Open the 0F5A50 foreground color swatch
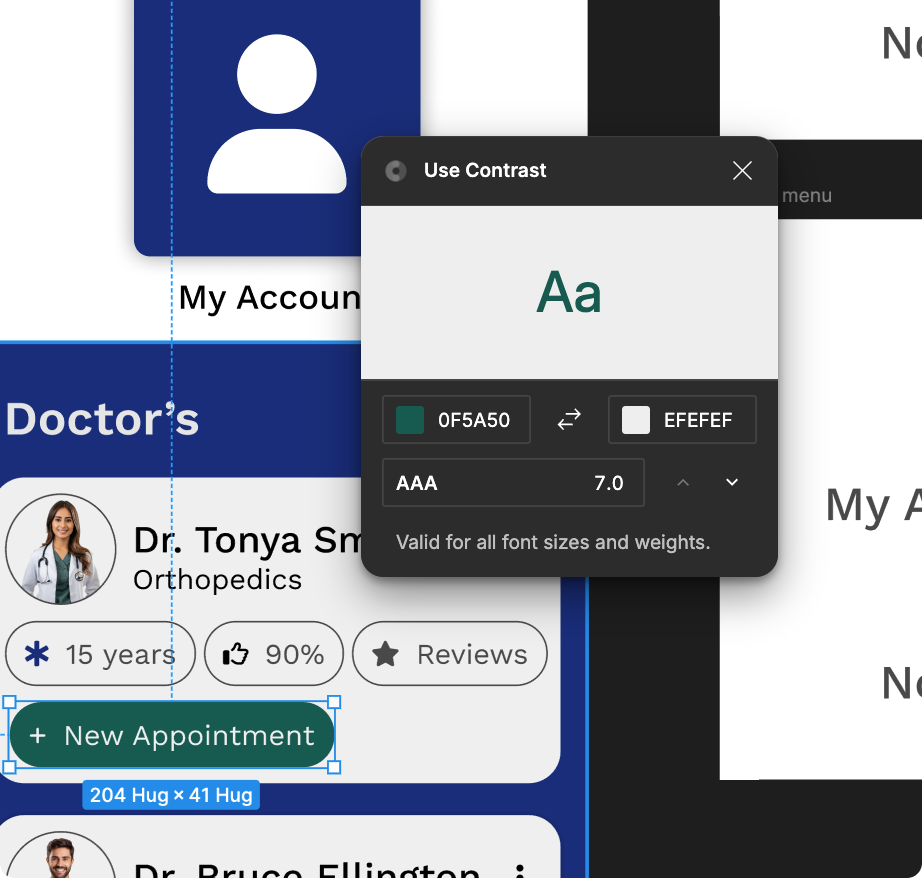The height and width of the screenshot is (878, 922). tap(410, 420)
